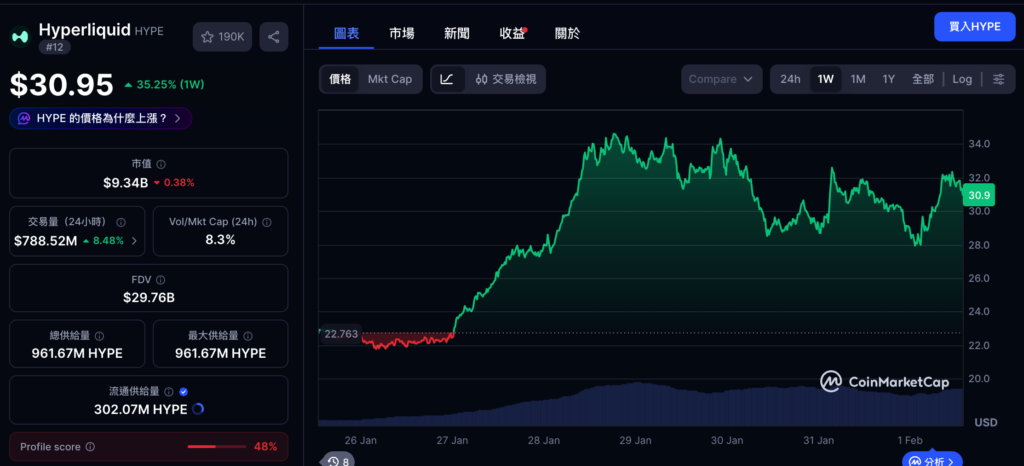1024x466 pixels.
Task: Click the Hyperliquid logo icon
Action: pyautogui.click(x=20, y=37)
